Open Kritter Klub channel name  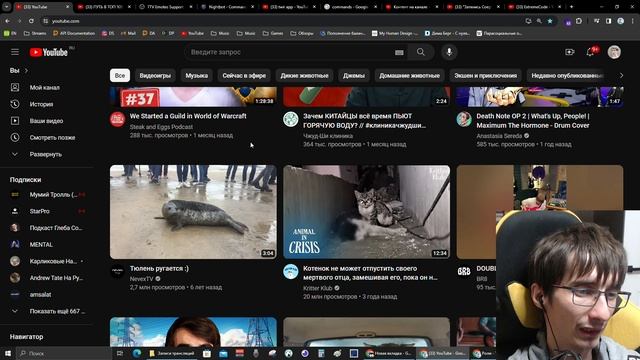(318, 288)
